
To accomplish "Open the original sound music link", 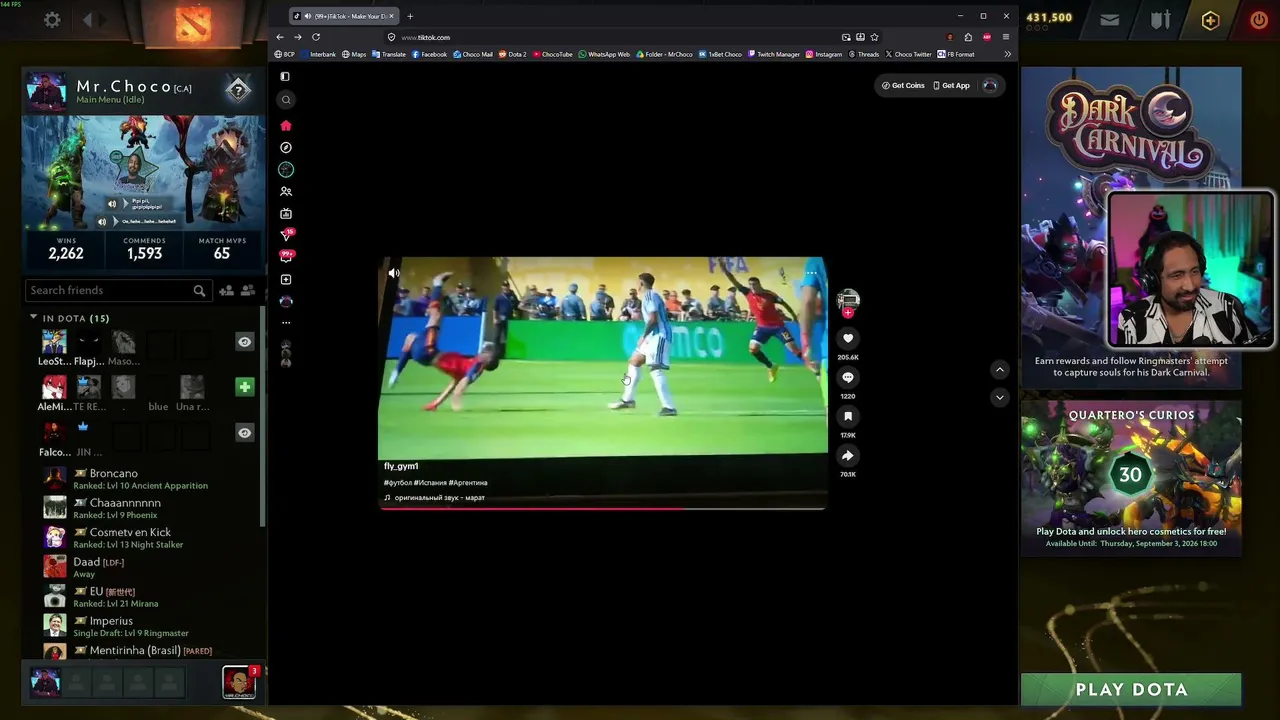I will (x=434, y=497).
